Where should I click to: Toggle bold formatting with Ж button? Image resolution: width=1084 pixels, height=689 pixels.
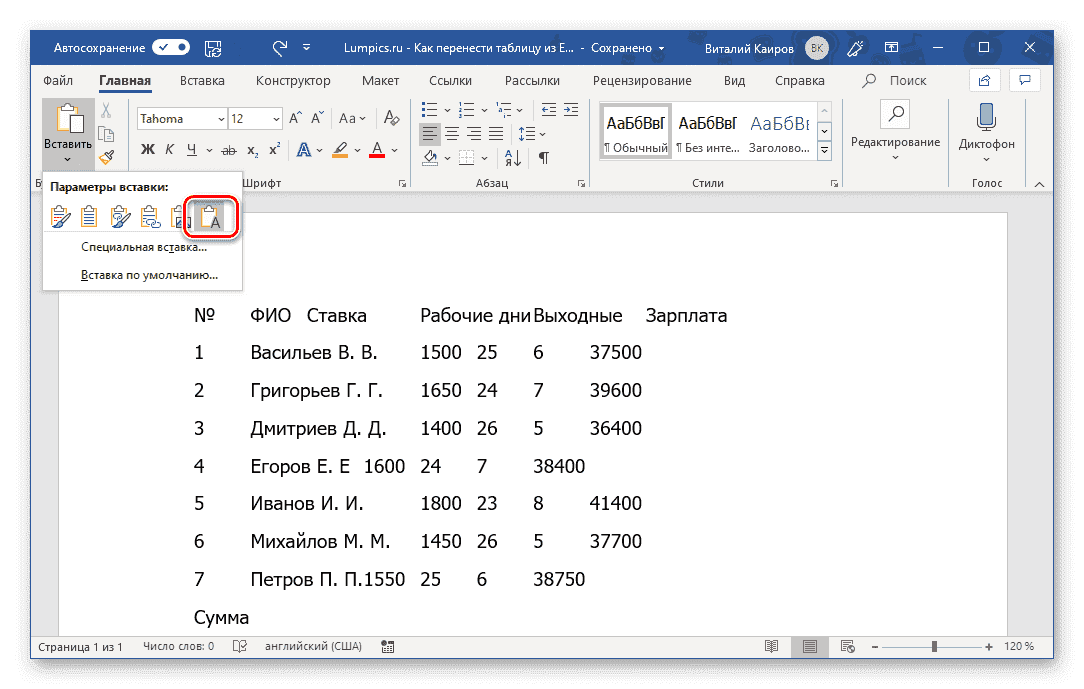pyautogui.click(x=149, y=150)
